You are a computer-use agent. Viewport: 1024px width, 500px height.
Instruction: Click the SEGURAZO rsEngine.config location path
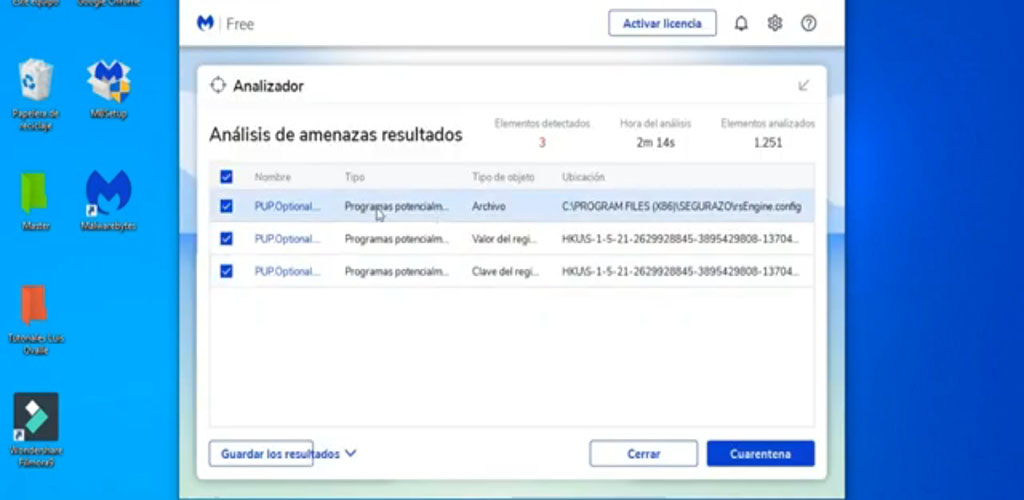(x=681, y=206)
